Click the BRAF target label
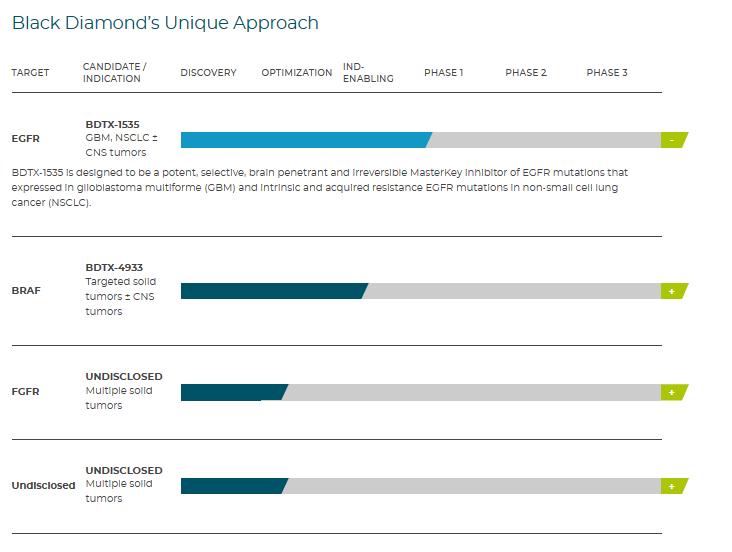Image resolution: width=732 pixels, height=552 pixels. (26, 290)
